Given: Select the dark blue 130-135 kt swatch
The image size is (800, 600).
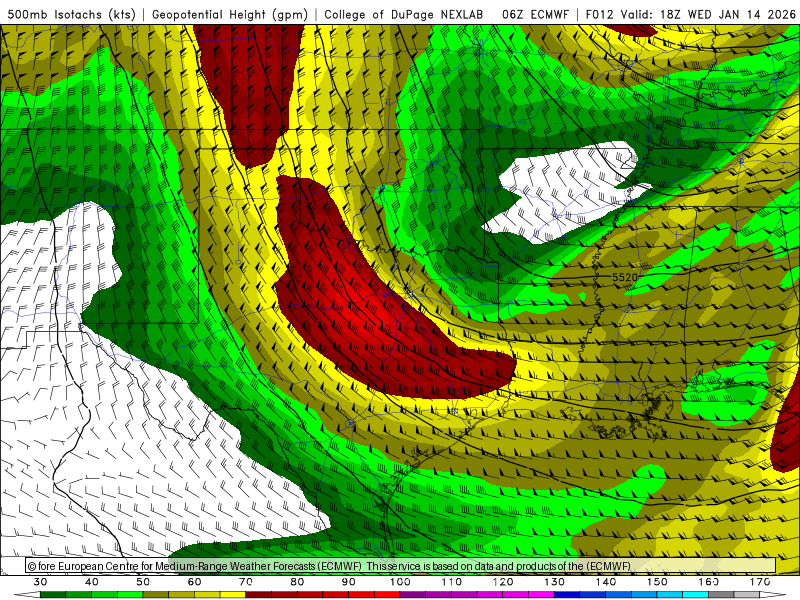Looking at the screenshot, I should (x=567, y=594).
